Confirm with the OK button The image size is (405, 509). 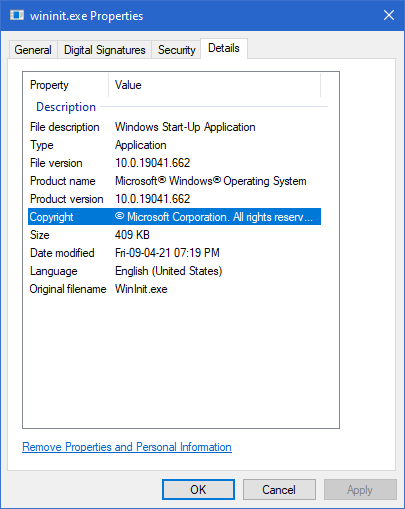click(x=198, y=490)
